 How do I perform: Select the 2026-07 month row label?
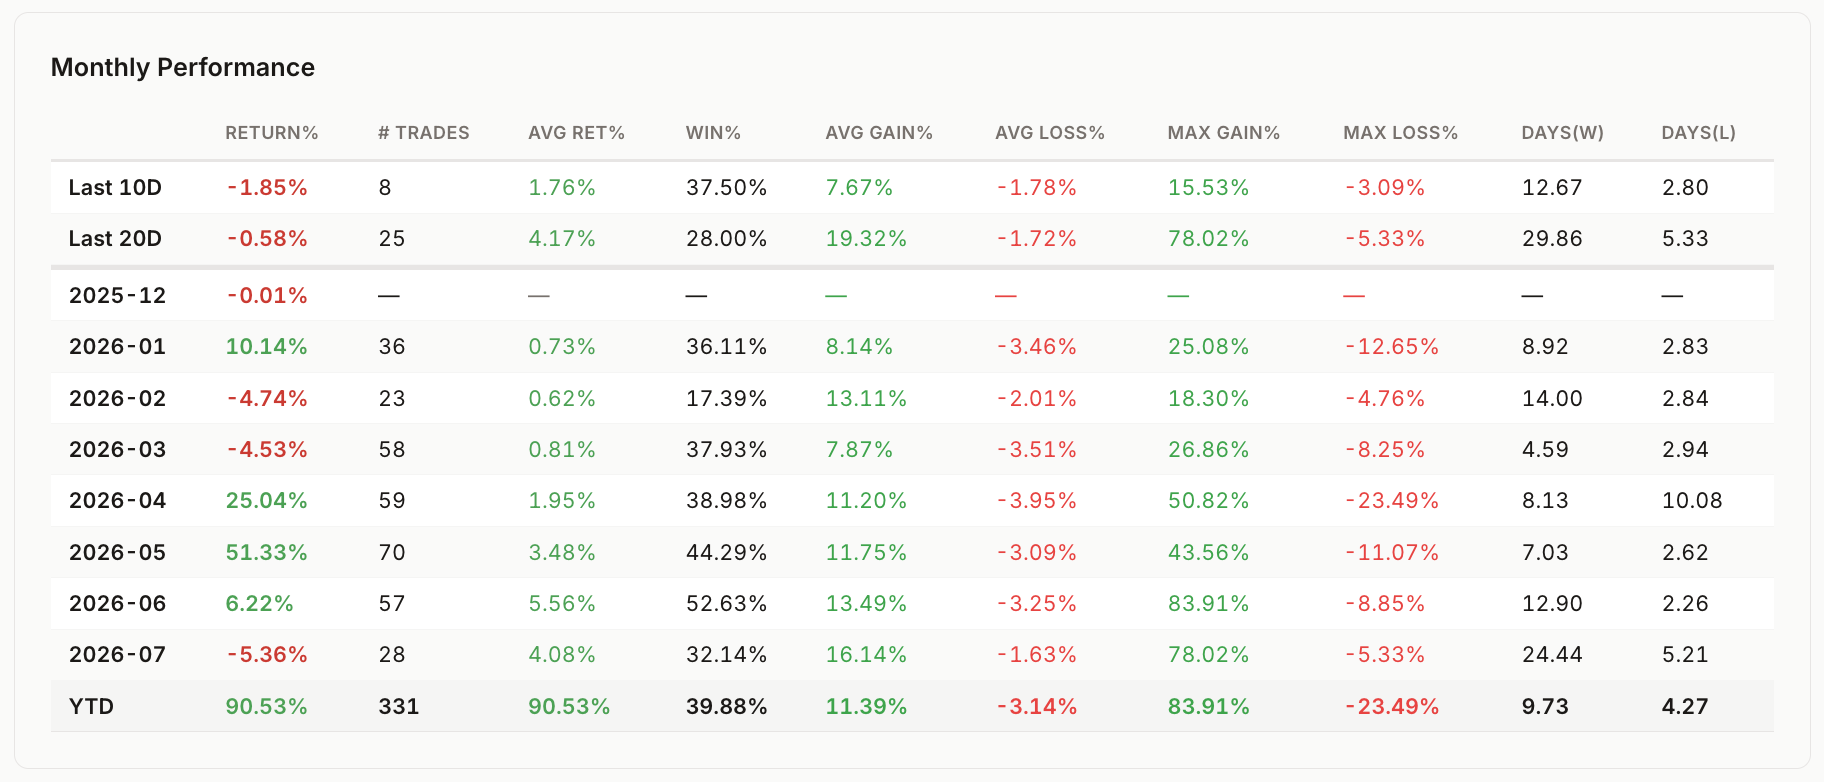(118, 655)
